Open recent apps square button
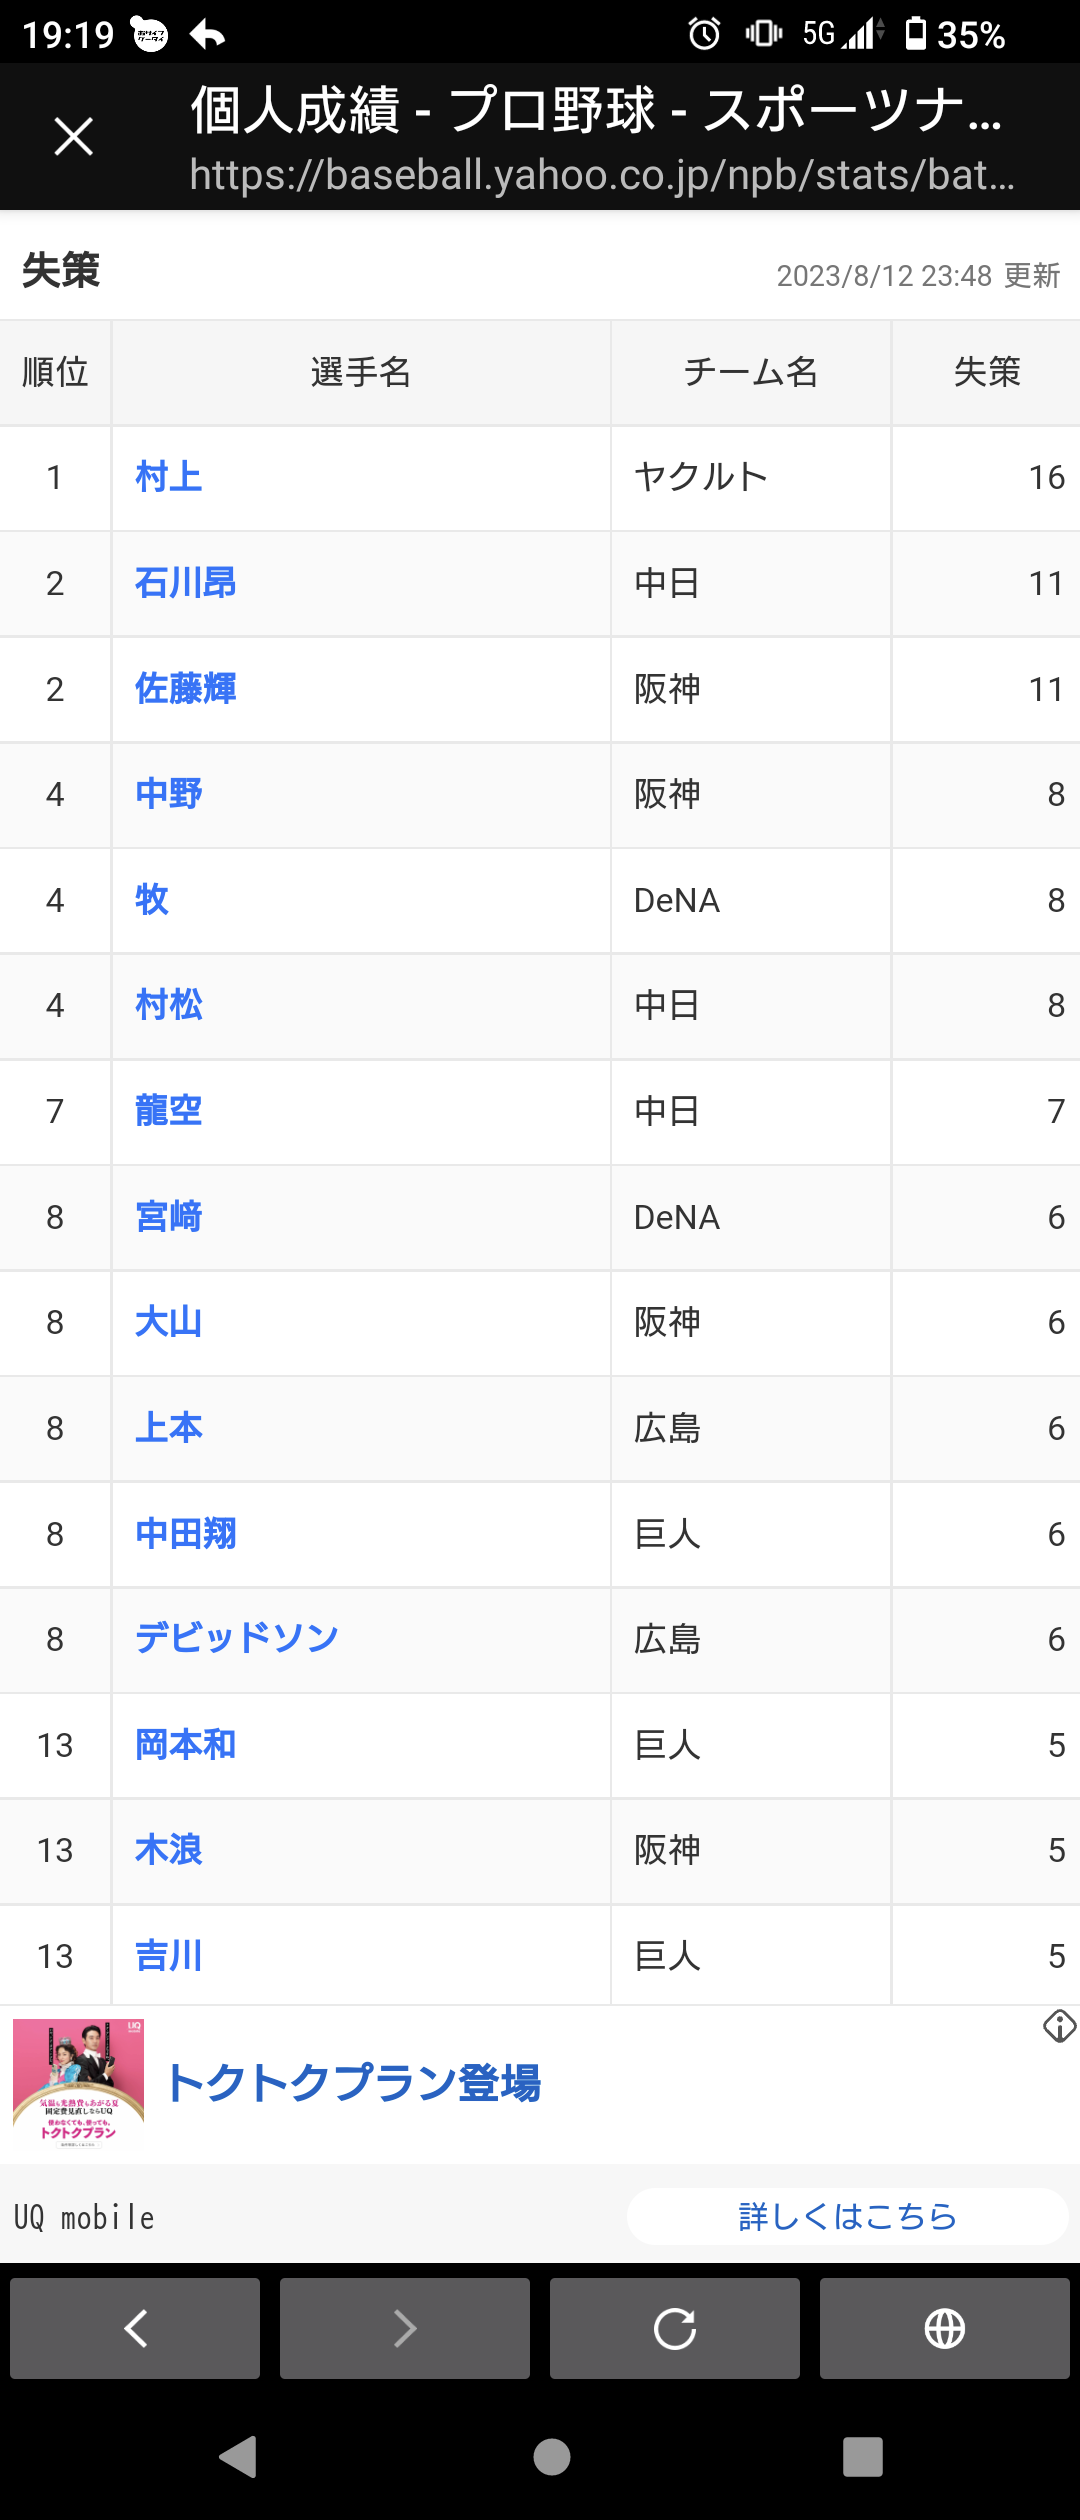The width and height of the screenshot is (1080, 2520). tap(862, 2456)
